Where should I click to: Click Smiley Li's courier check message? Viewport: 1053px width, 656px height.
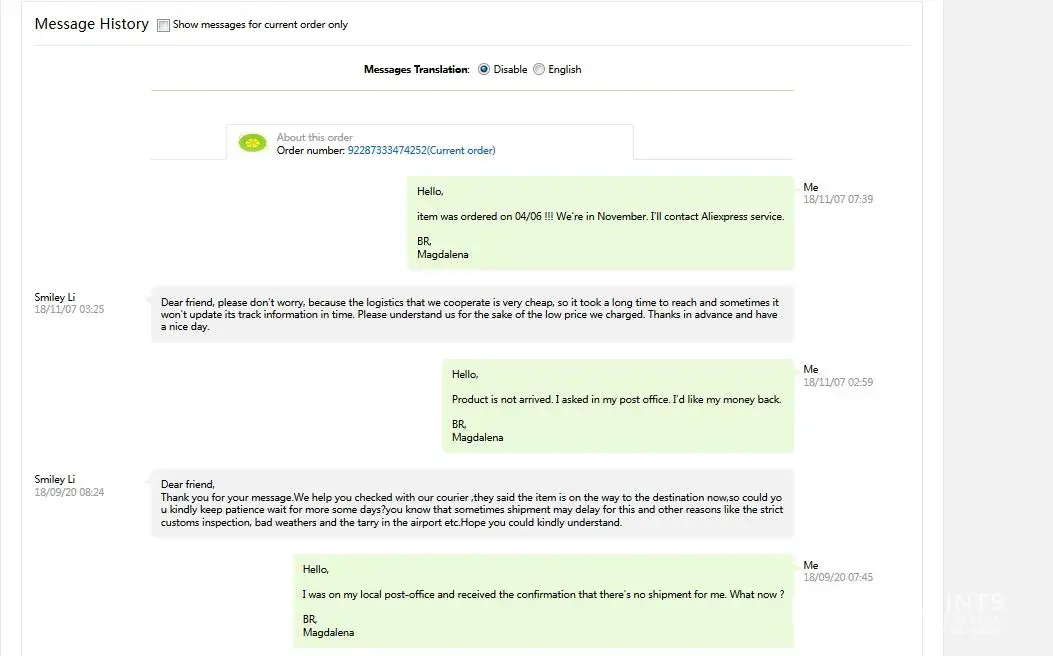(x=472, y=503)
